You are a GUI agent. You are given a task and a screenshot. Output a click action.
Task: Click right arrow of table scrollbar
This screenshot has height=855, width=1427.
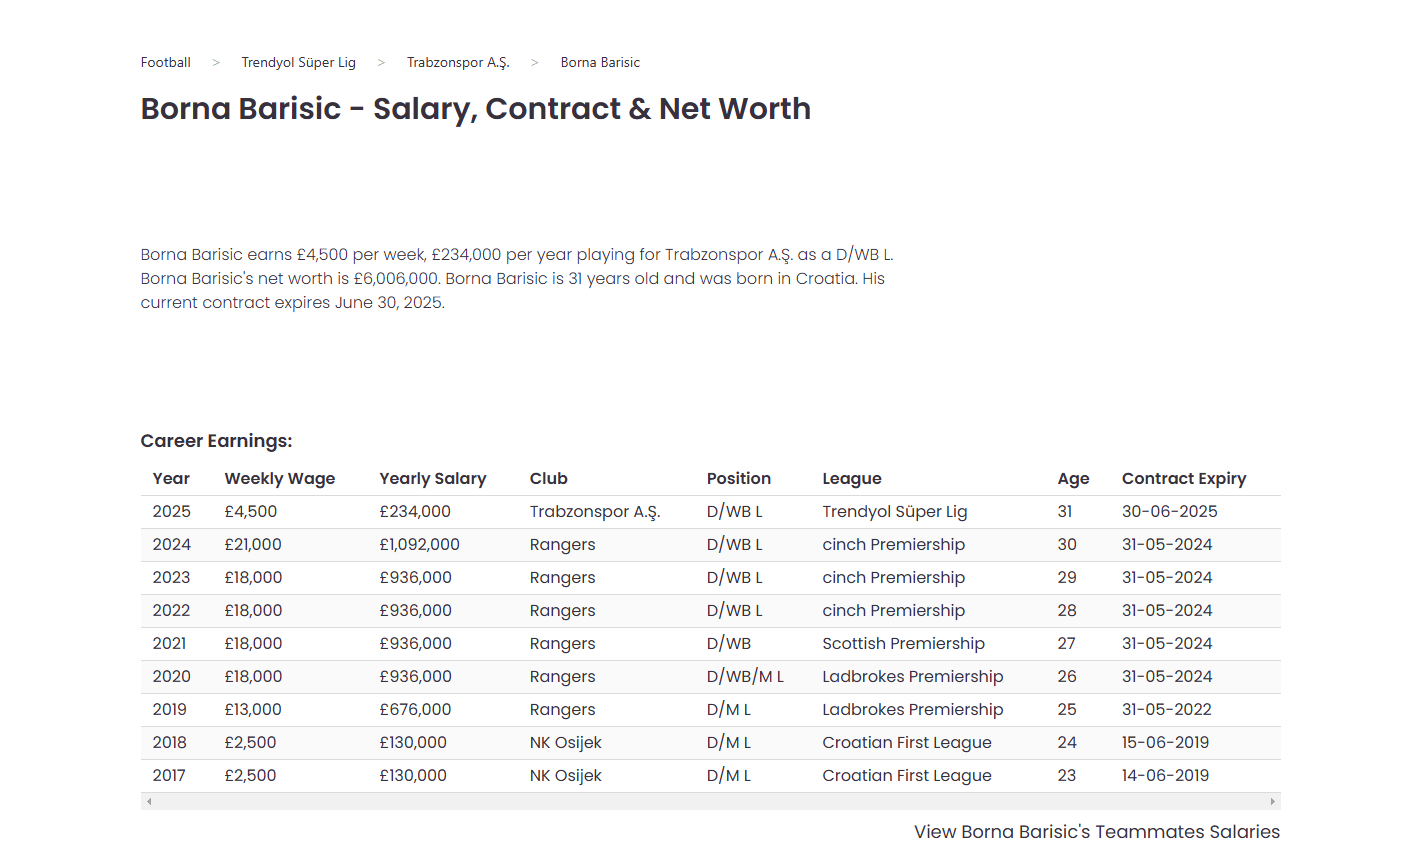[1272, 801]
